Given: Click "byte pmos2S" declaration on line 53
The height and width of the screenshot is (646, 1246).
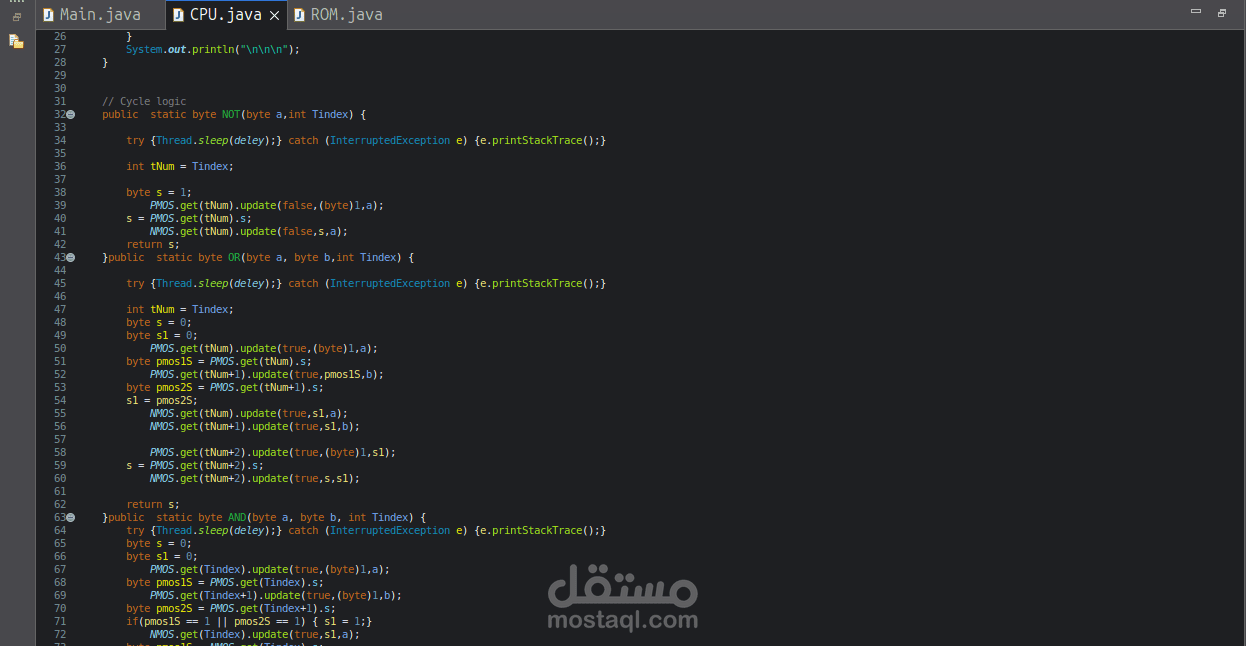Looking at the screenshot, I should (225, 387).
